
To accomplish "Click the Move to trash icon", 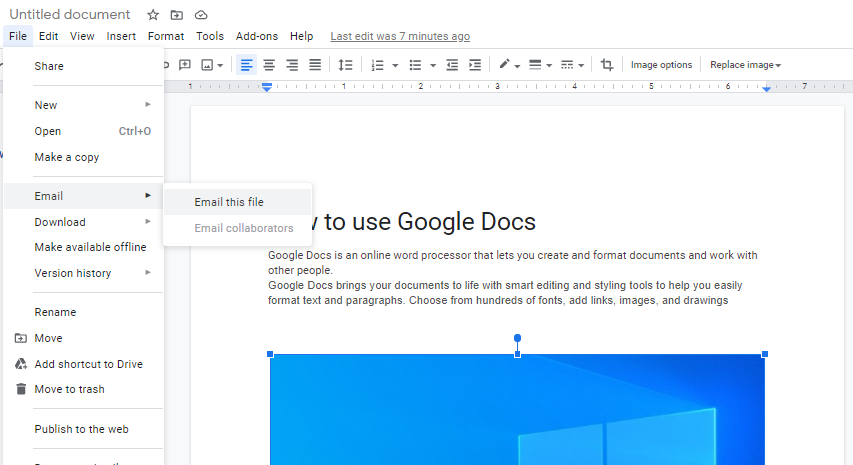I will pyautogui.click(x=21, y=389).
